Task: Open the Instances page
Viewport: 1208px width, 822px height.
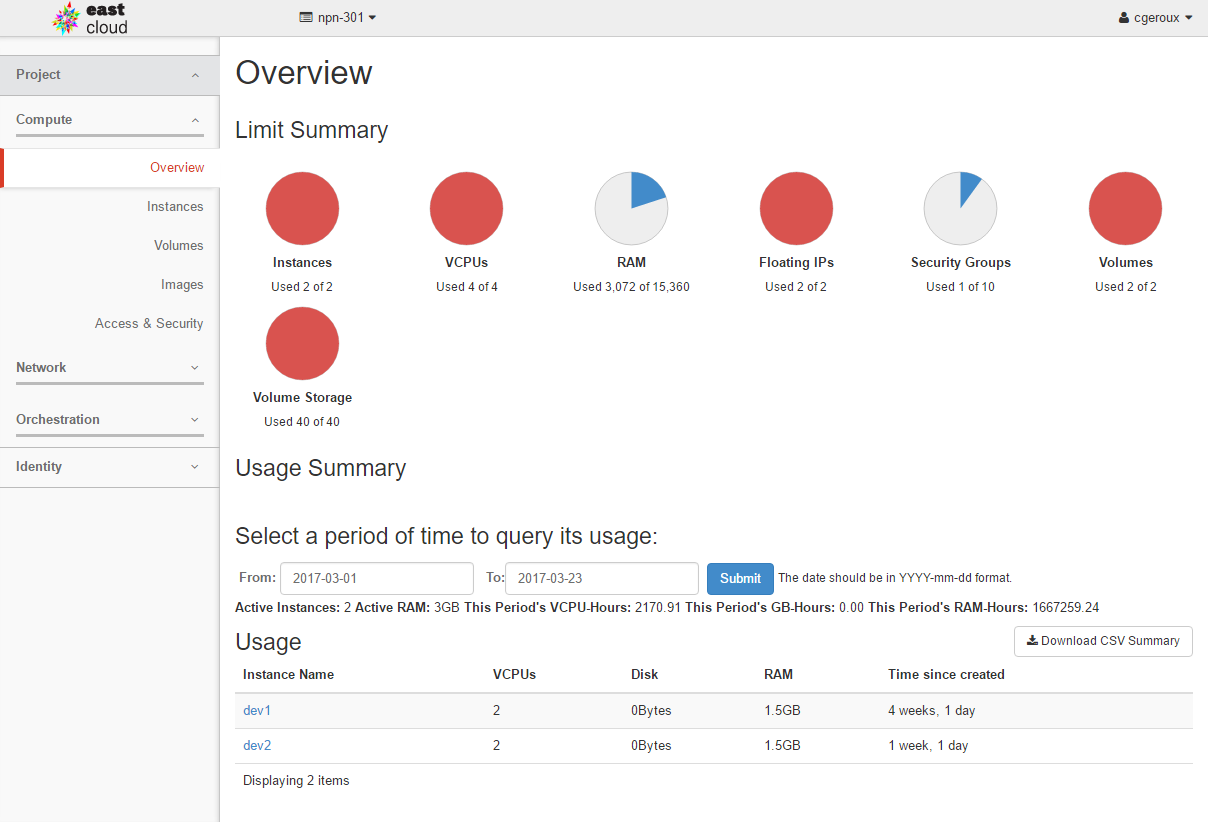Action: [175, 207]
